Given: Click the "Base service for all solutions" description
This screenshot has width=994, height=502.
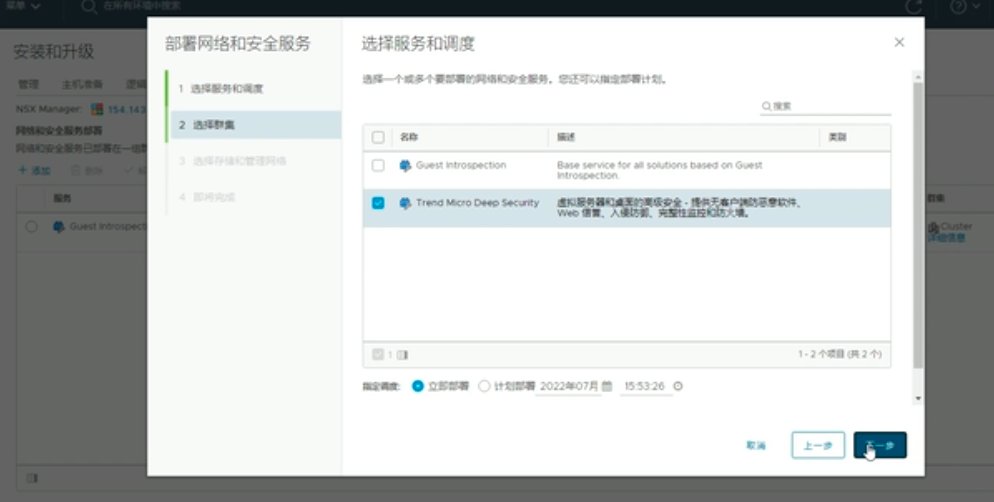Looking at the screenshot, I should (659, 170).
